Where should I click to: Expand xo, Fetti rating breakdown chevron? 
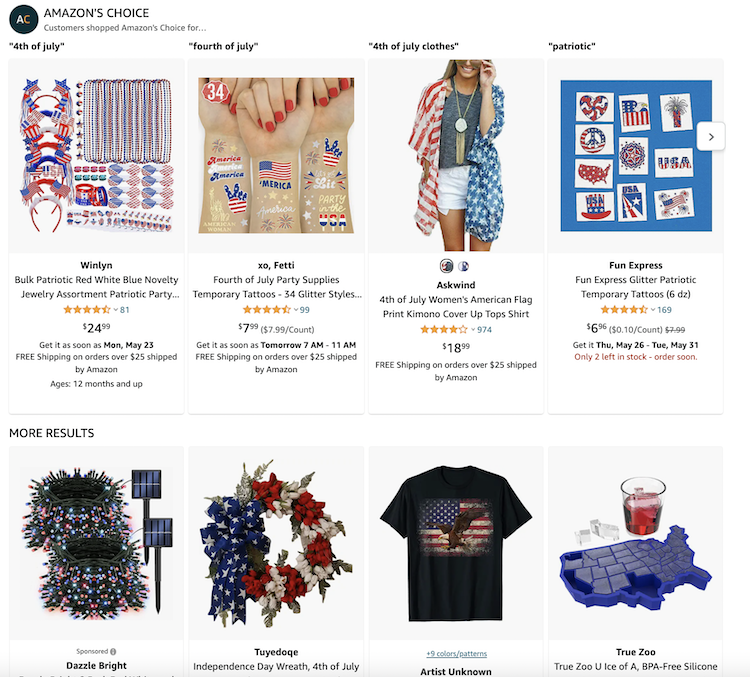[x=296, y=310]
